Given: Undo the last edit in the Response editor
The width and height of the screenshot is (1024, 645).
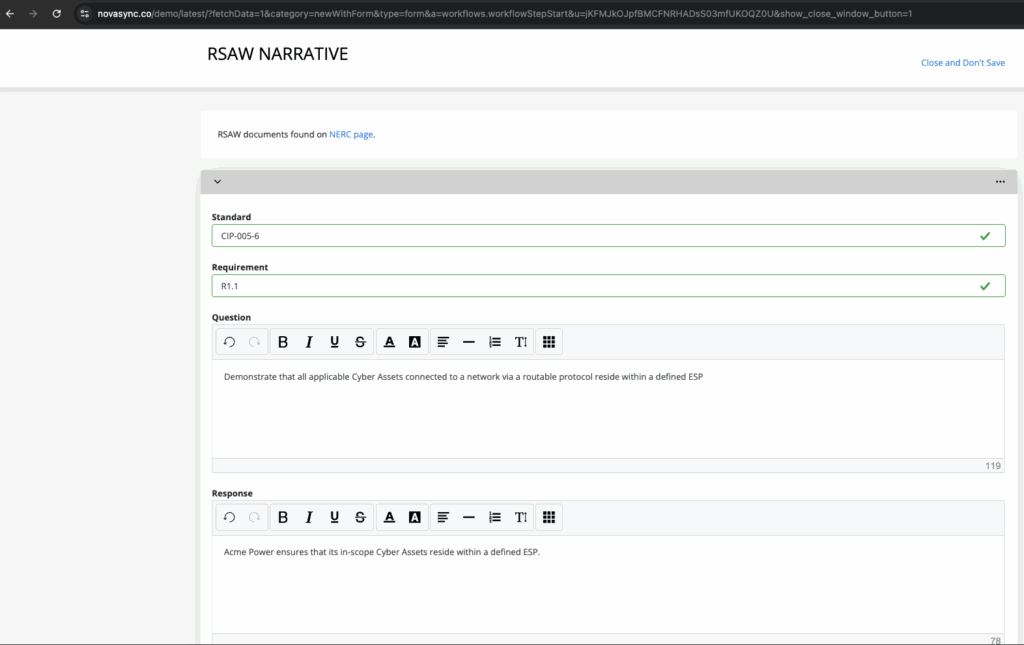Looking at the screenshot, I should click(228, 517).
